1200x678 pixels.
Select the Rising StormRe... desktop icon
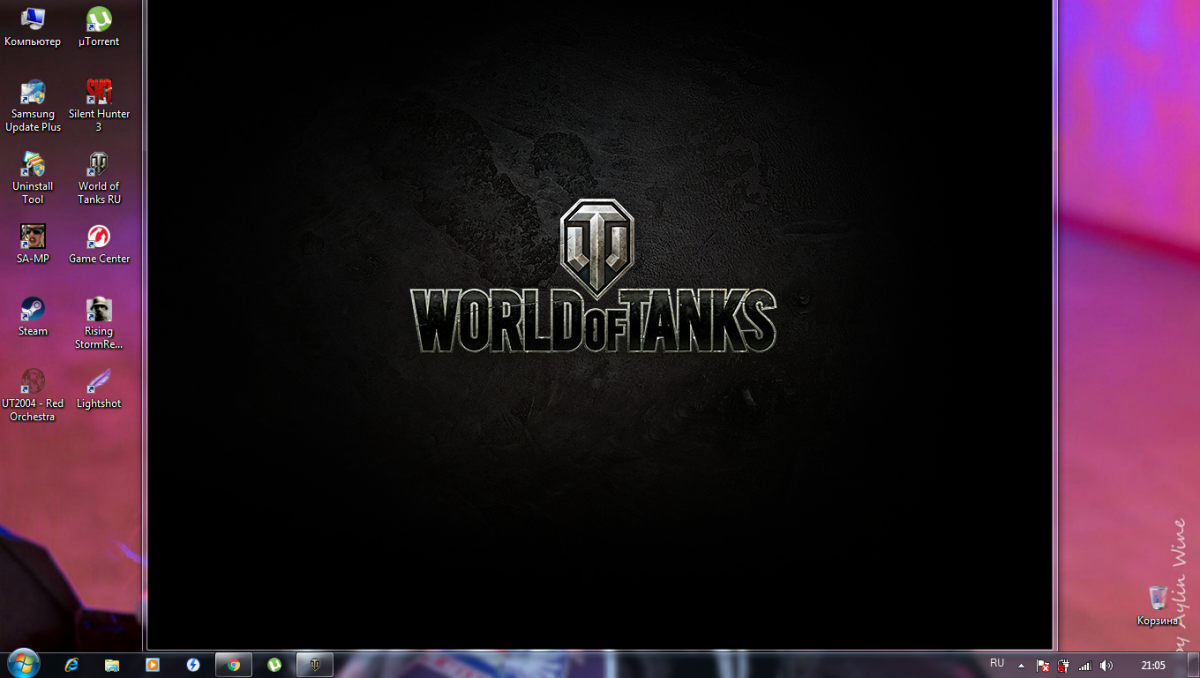coord(98,323)
